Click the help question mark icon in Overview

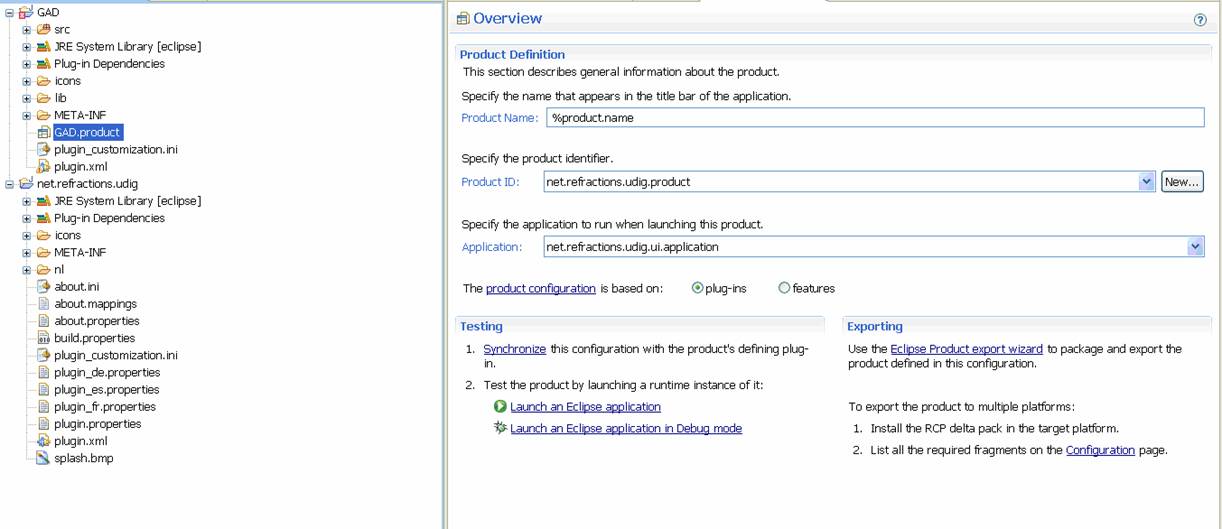(1200, 20)
